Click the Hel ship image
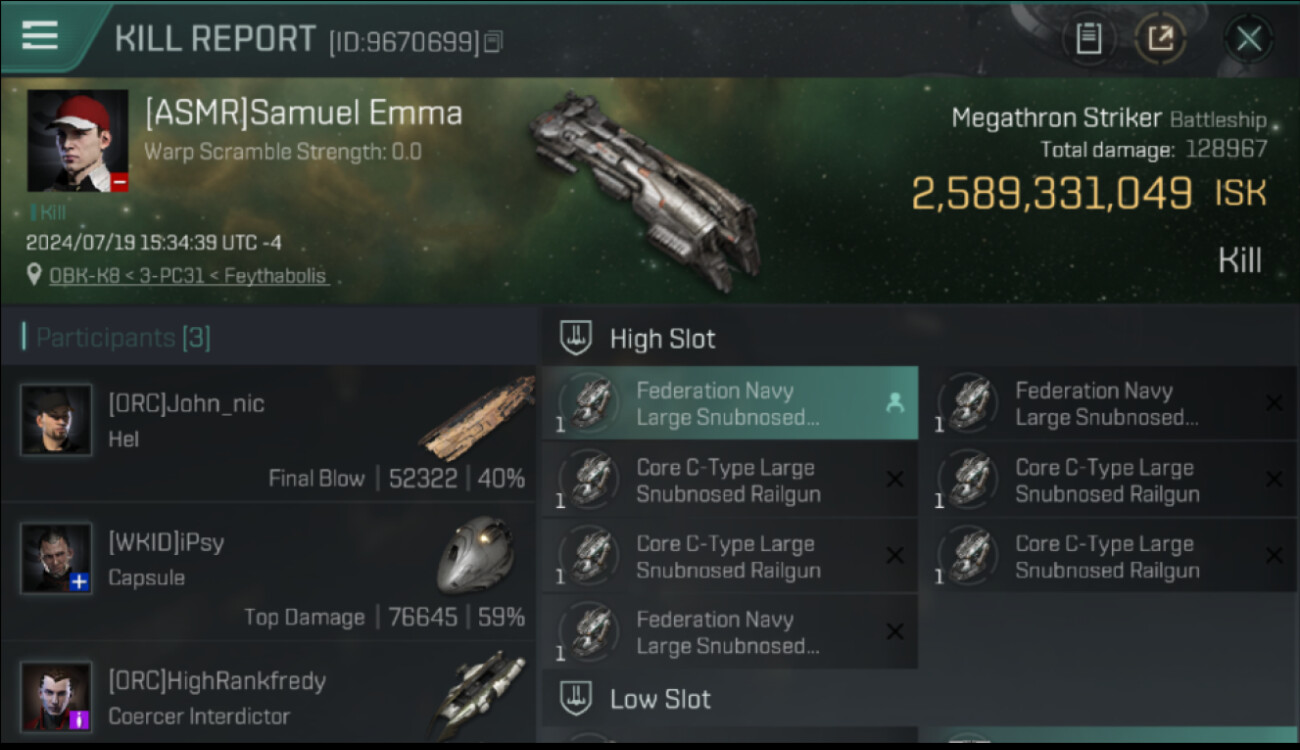The height and width of the screenshot is (750, 1300). 477,417
